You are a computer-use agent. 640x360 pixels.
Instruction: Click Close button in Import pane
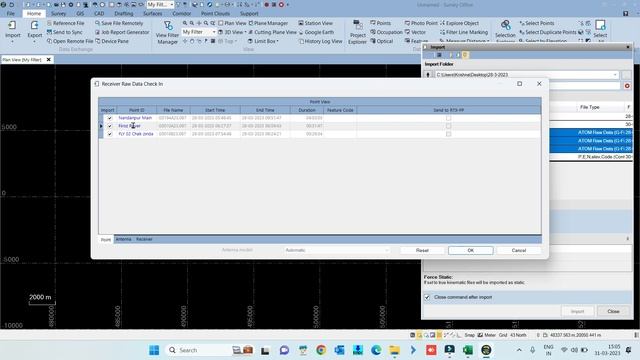613,311
